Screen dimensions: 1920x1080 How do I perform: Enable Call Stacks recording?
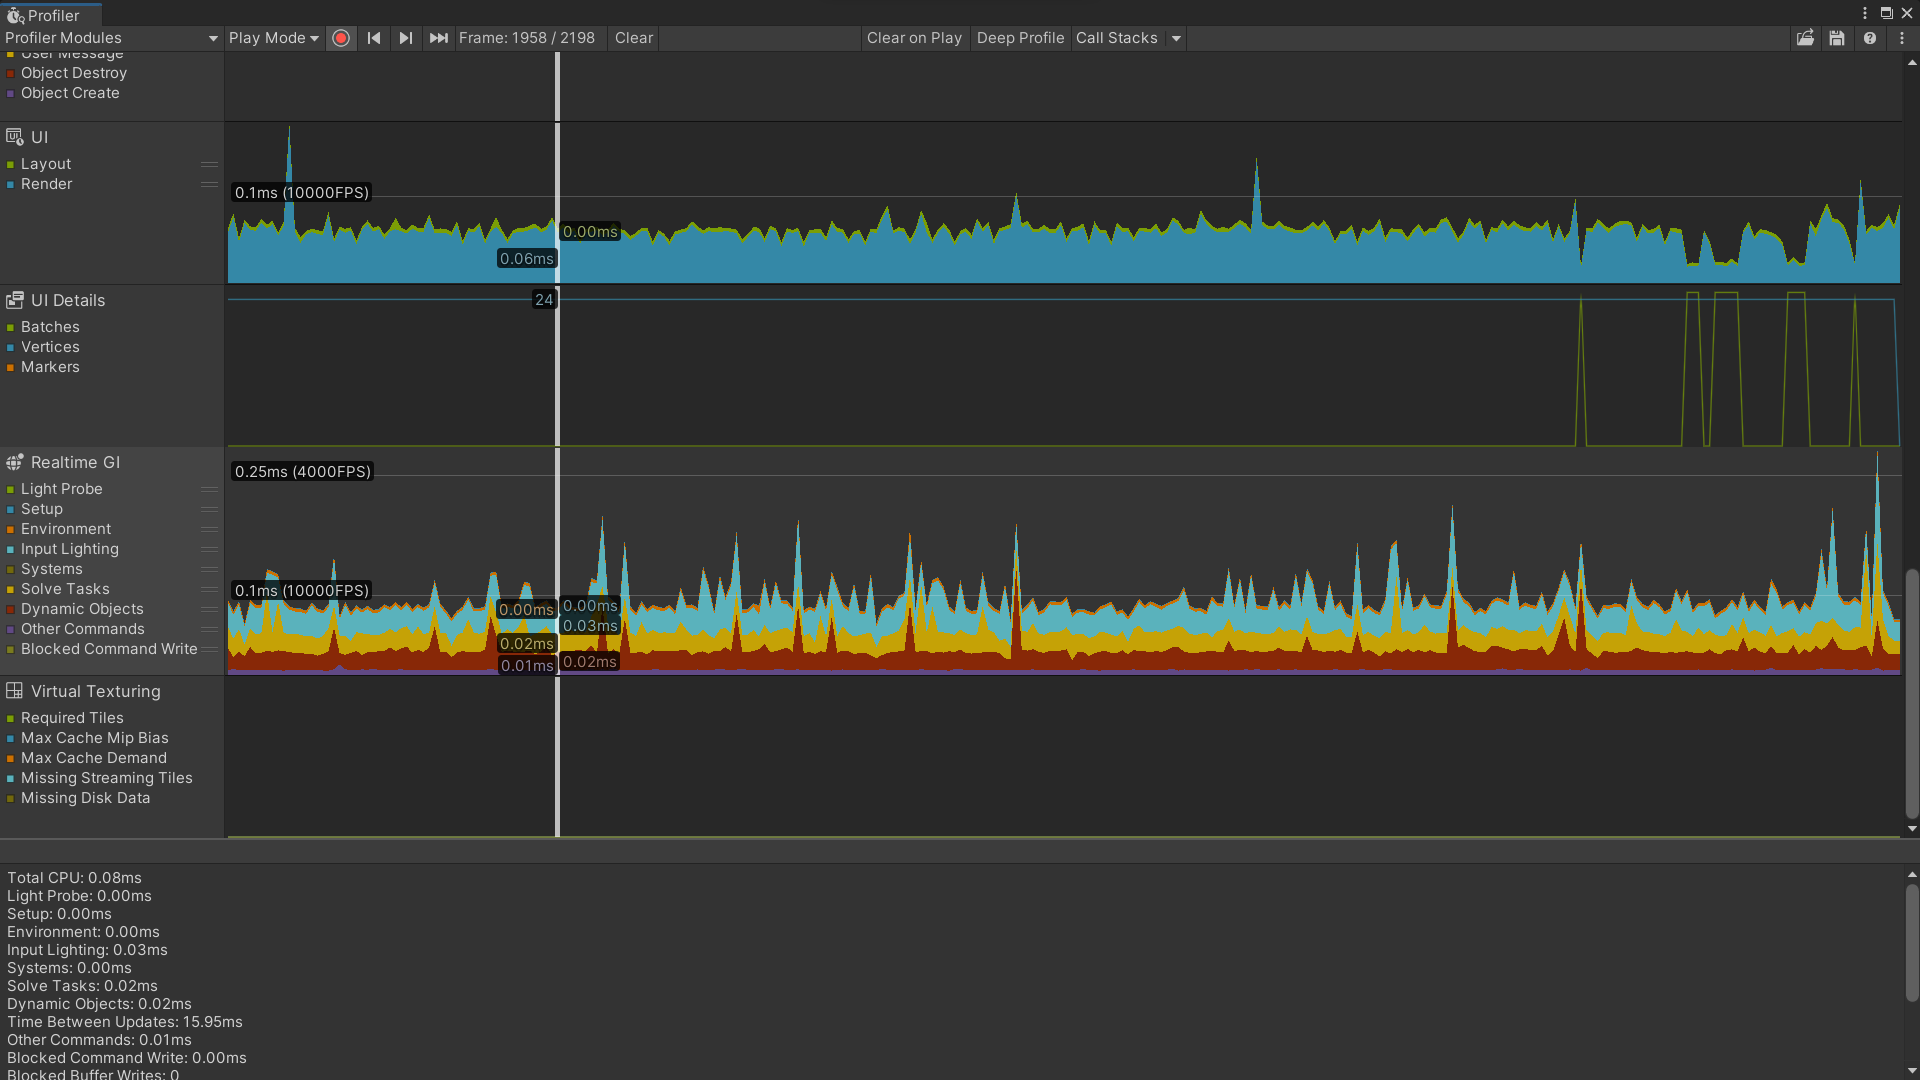click(1116, 38)
